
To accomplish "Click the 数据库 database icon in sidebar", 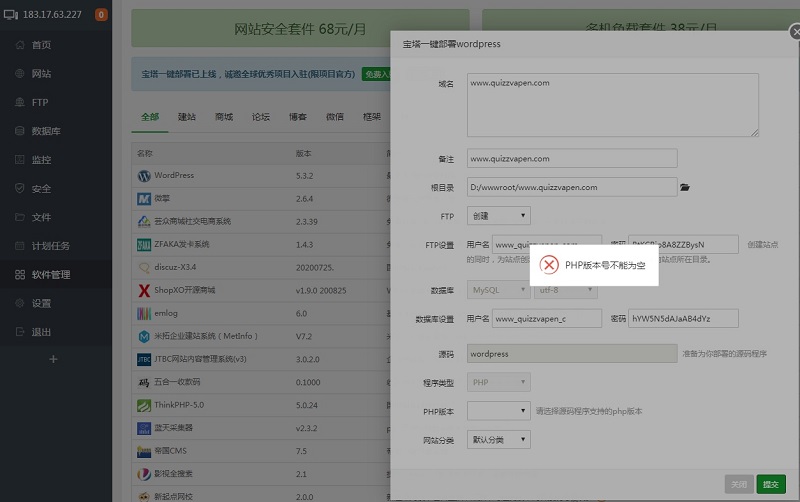I will (x=20, y=131).
